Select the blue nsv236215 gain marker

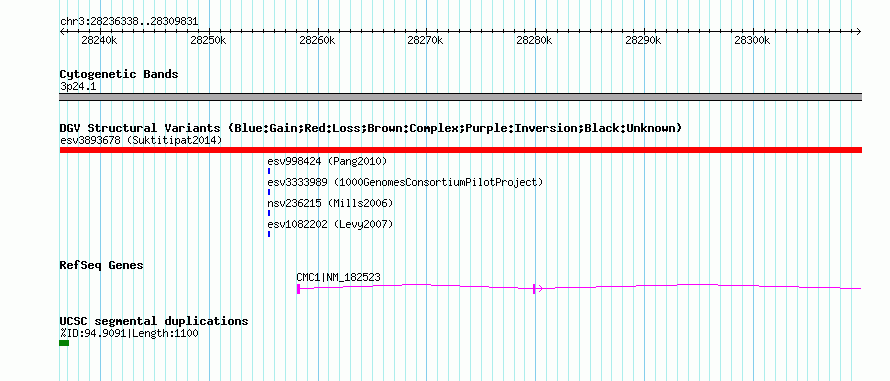click(269, 213)
